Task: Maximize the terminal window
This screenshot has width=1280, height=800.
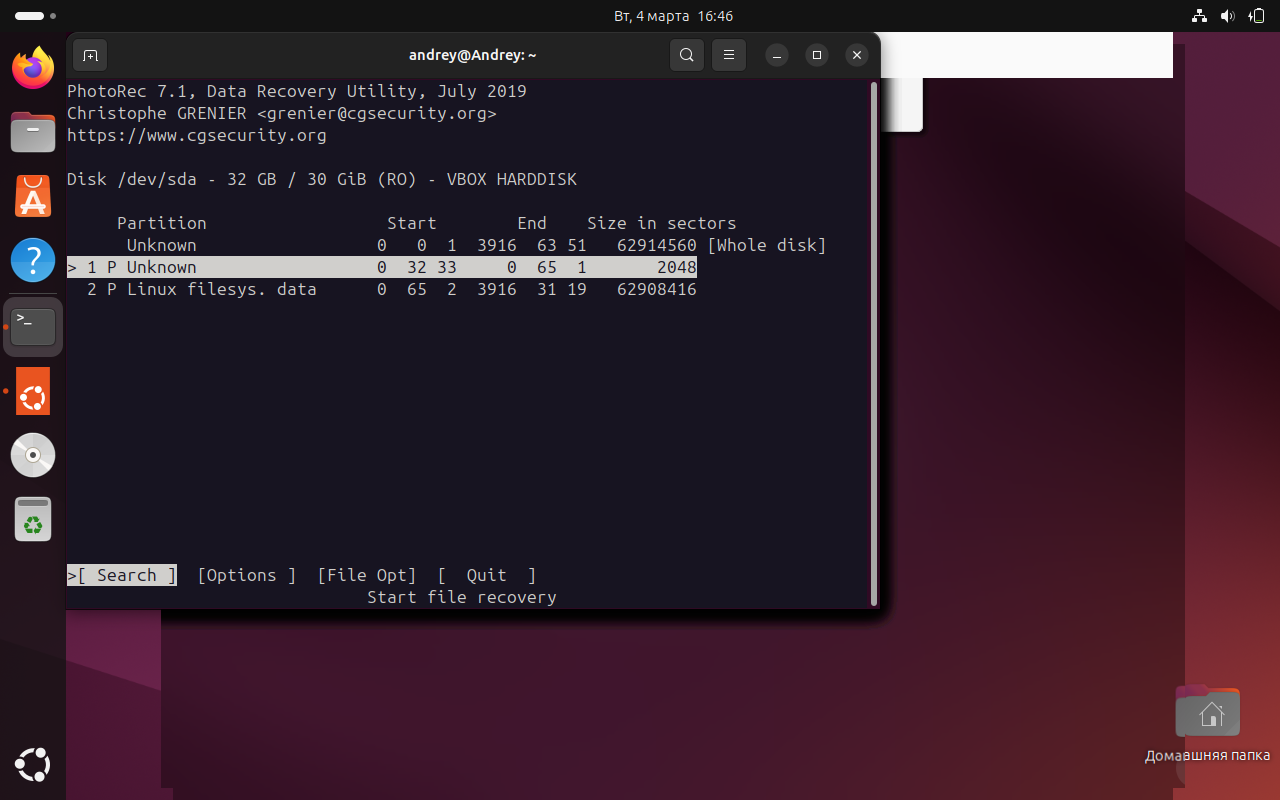Action: [x=817, y=55]
